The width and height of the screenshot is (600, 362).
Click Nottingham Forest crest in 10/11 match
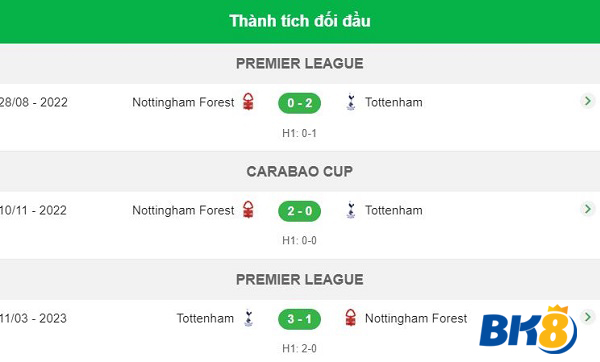coord(248,210)
